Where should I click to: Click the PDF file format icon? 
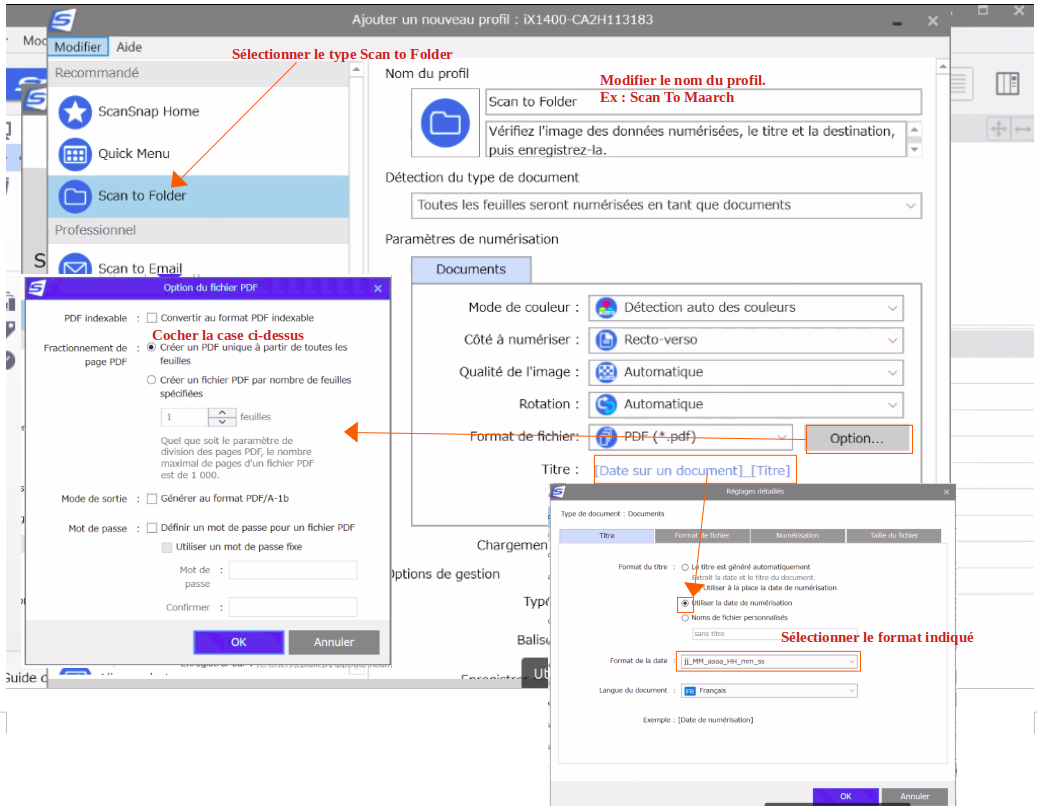tap(606, 437)
